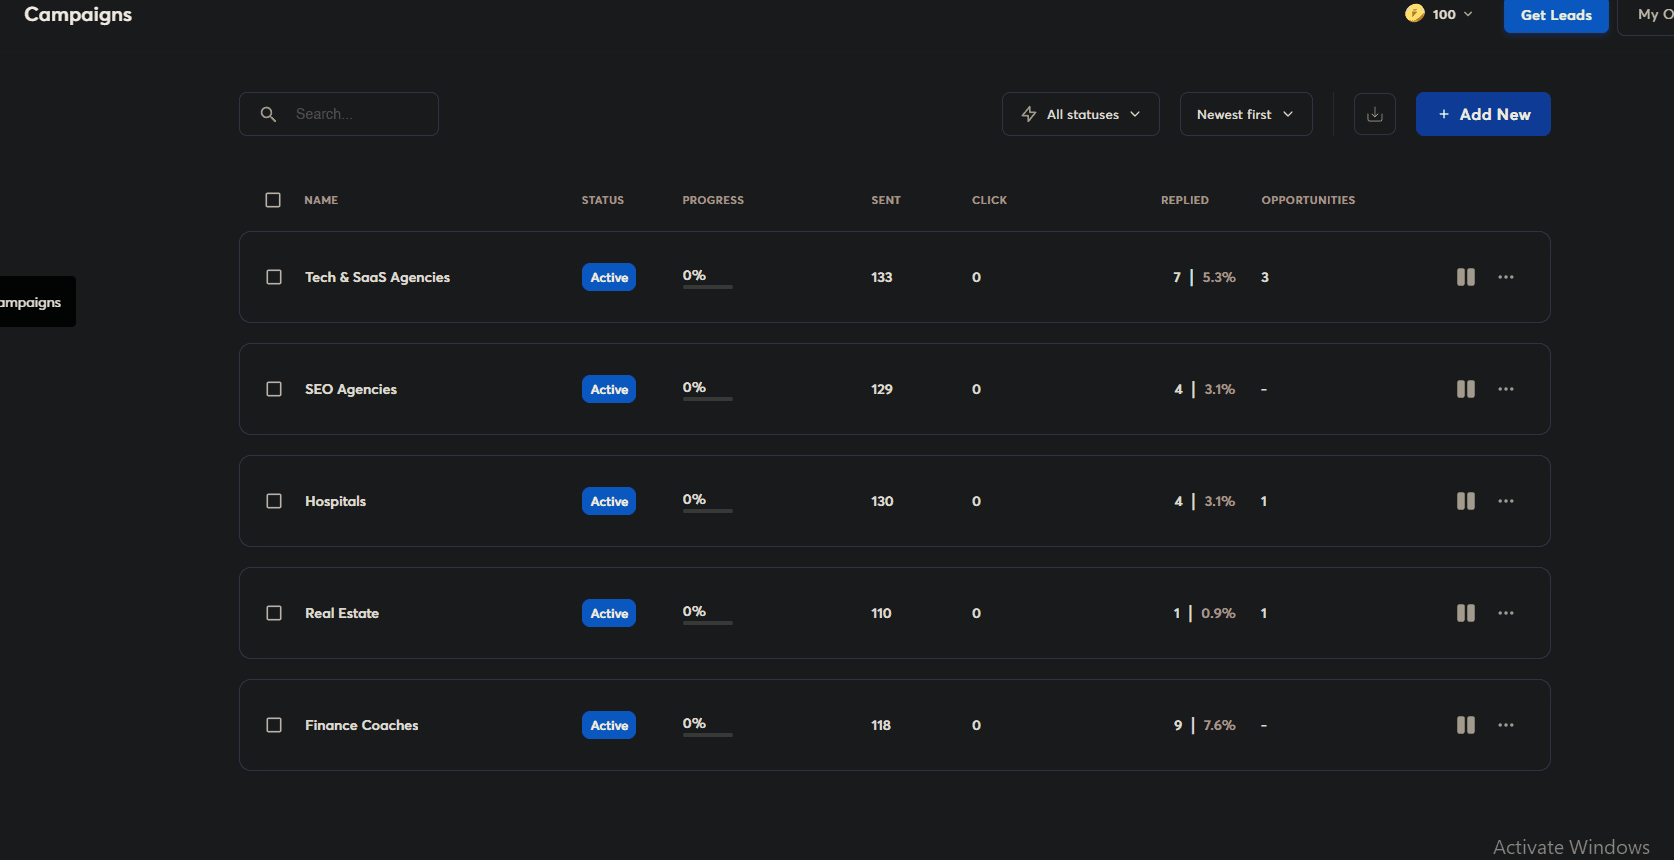Pause the Tech & SaaS Agencies campaign
Screen dimensions: 1674x860
coord(1465,277)
